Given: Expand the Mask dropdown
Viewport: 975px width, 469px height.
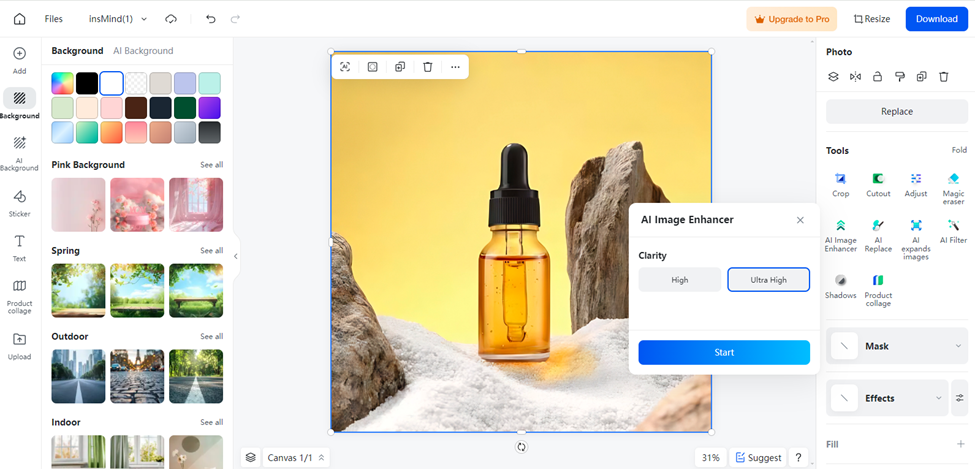Looking at the screenshot, I should point(958,346).
